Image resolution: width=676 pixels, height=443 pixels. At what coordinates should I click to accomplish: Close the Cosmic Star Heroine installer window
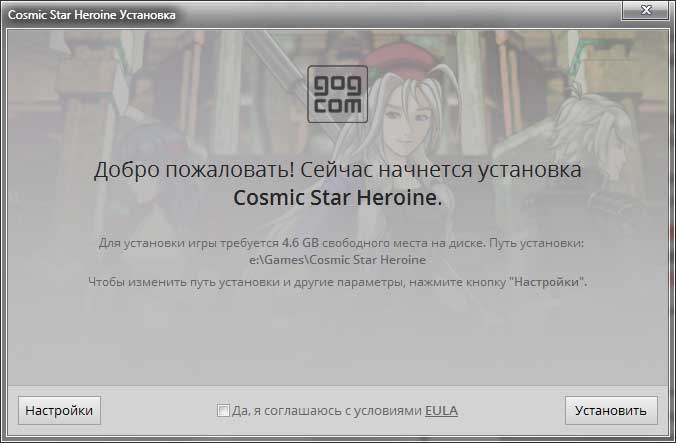[x=645, y=9]
